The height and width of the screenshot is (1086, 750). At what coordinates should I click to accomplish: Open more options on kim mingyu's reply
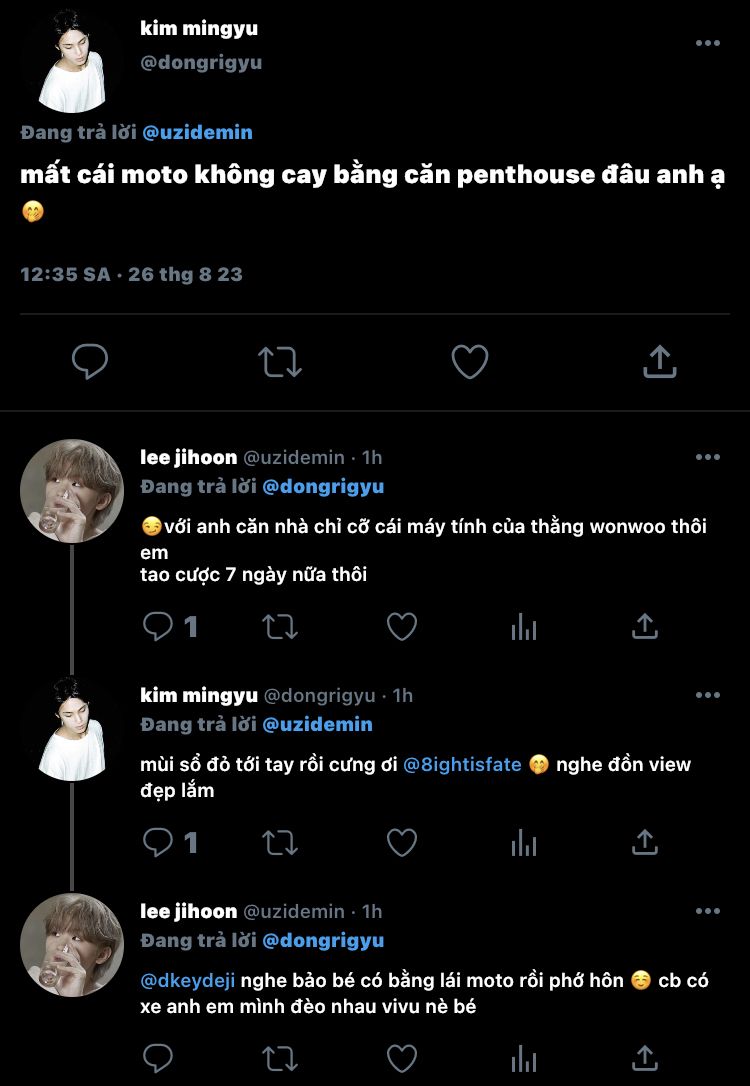[707, 695]
